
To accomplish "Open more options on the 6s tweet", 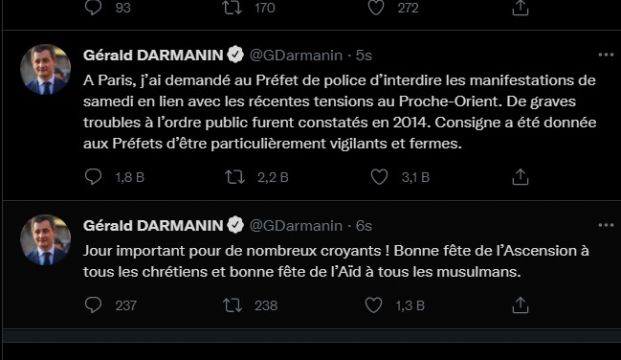I will (606, 225).
